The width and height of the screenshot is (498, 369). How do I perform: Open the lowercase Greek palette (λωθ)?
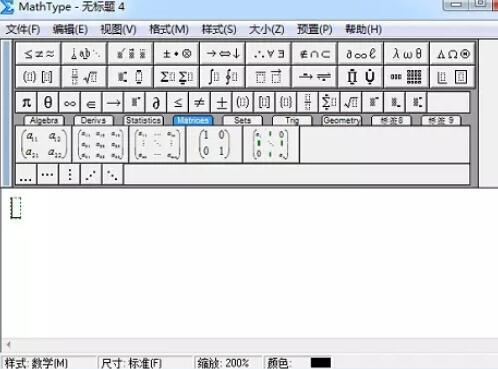406,53
